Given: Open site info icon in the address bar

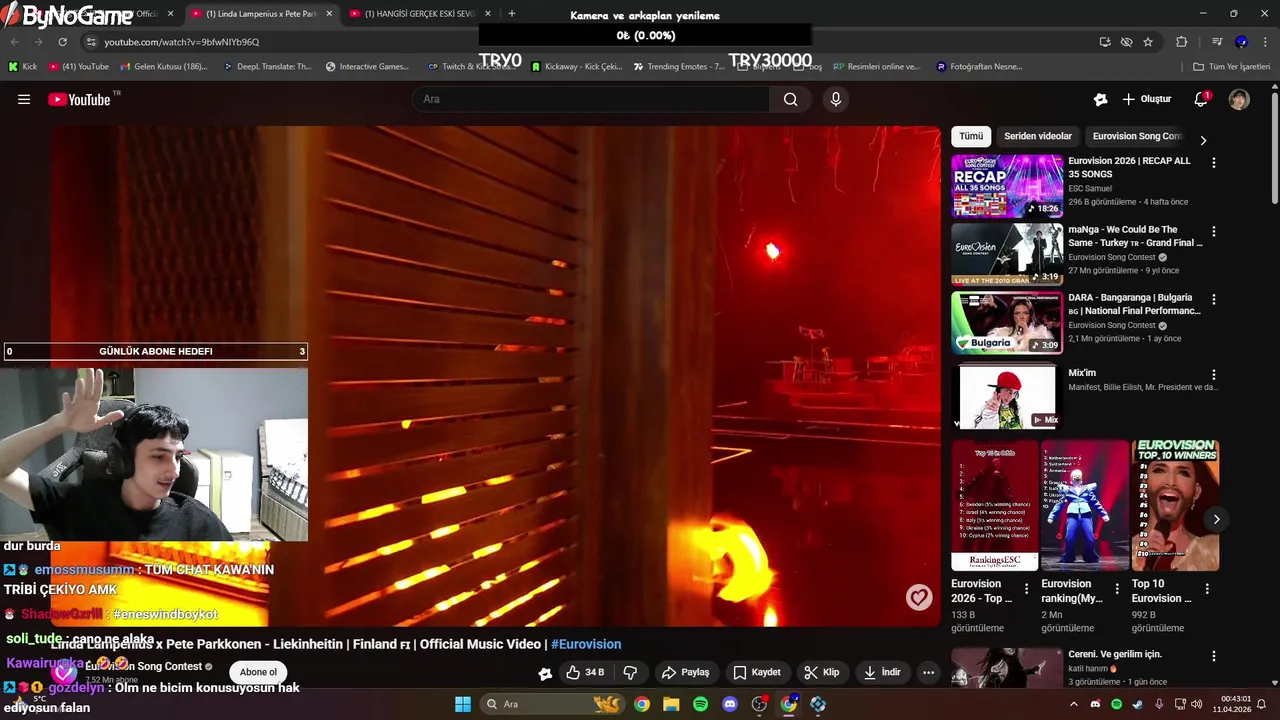Looking at the screenshot, I should coord(91,42).
